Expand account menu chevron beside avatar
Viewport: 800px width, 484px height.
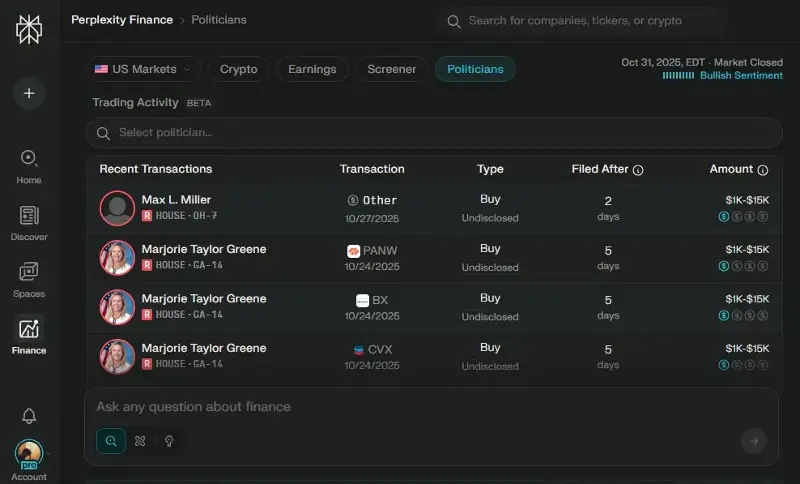pos(48,453)
